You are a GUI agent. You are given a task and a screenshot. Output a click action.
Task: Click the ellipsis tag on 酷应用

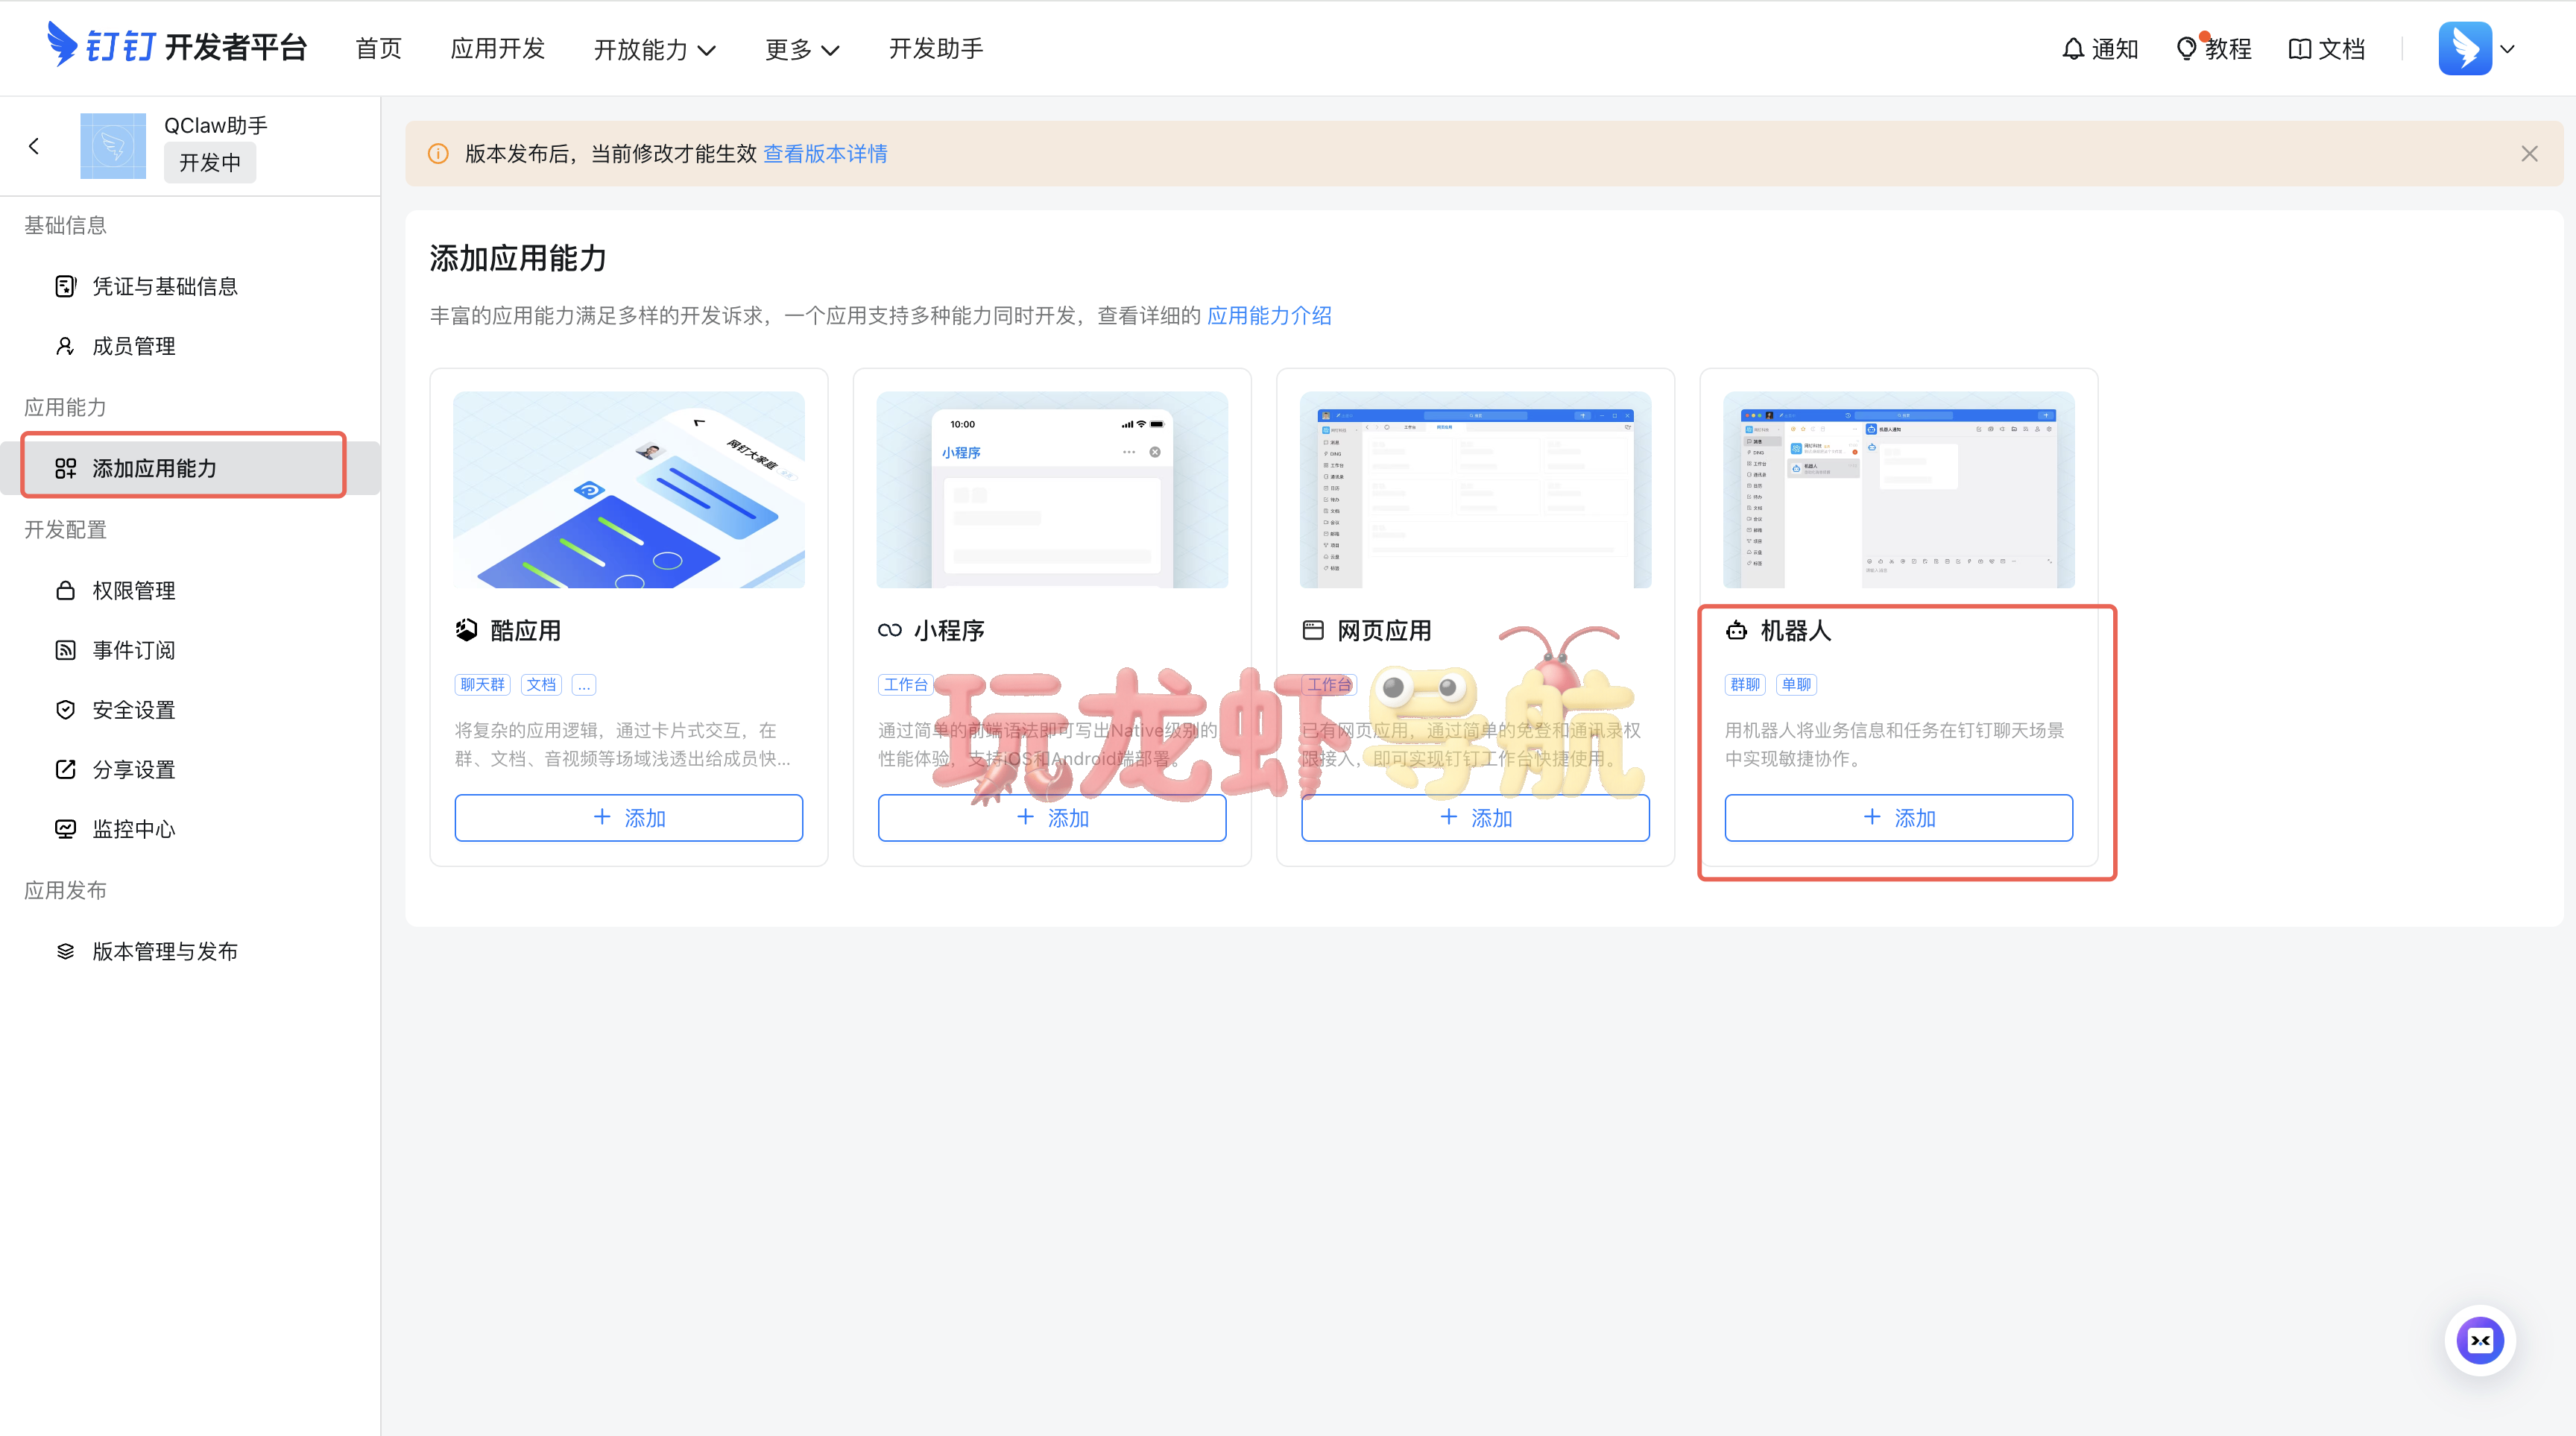pos(584,684)
